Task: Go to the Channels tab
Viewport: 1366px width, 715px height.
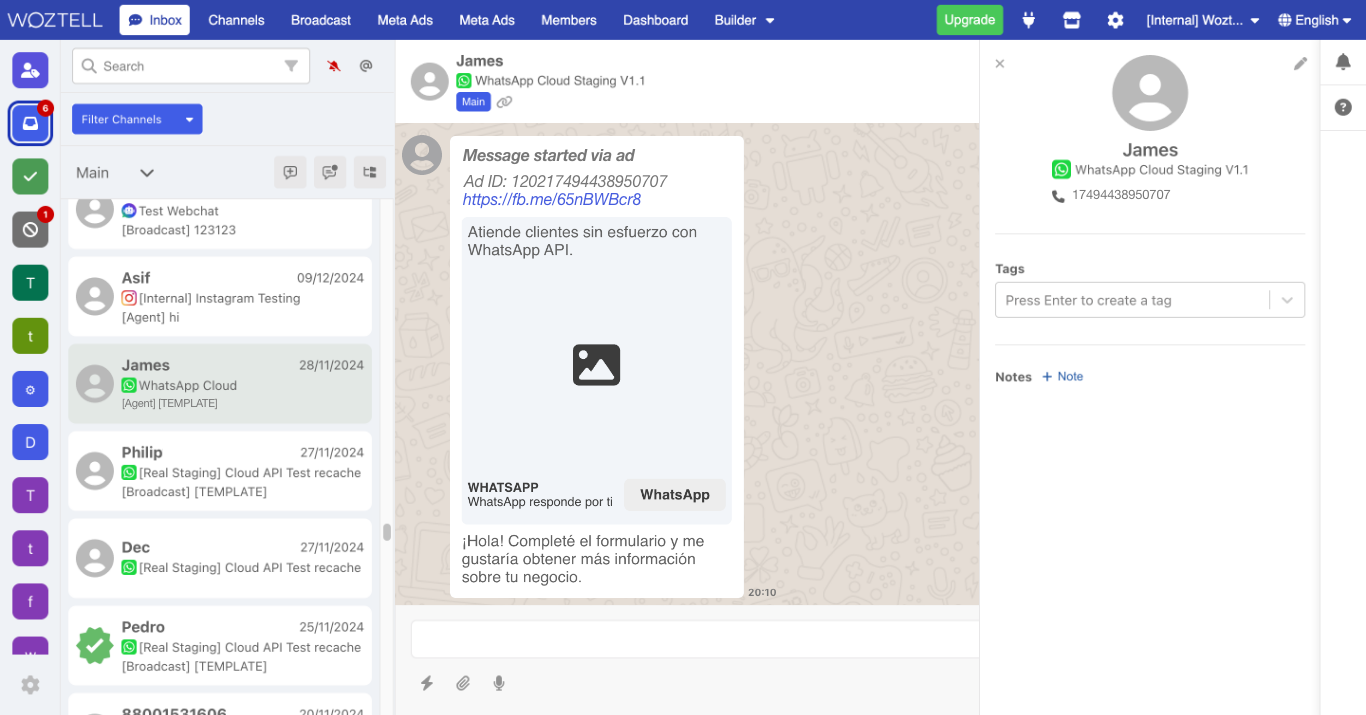Action: [x=236, y=20]
